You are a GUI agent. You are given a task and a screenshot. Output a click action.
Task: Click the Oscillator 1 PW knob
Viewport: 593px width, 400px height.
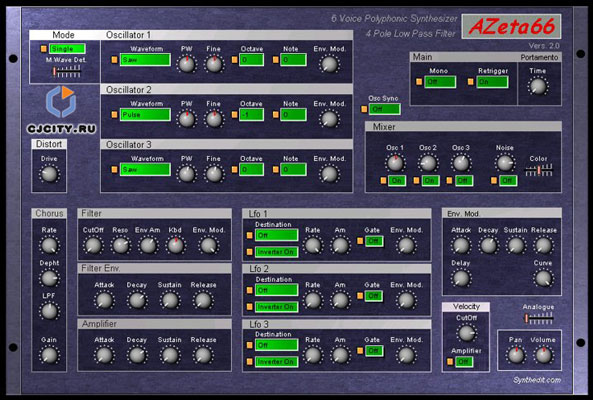(186, 64)
